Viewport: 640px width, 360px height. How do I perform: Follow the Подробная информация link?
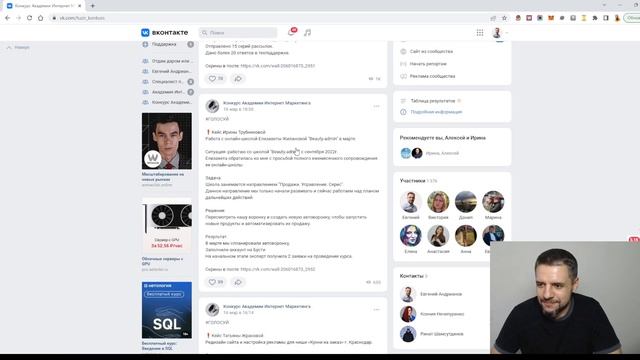(436, 112)
